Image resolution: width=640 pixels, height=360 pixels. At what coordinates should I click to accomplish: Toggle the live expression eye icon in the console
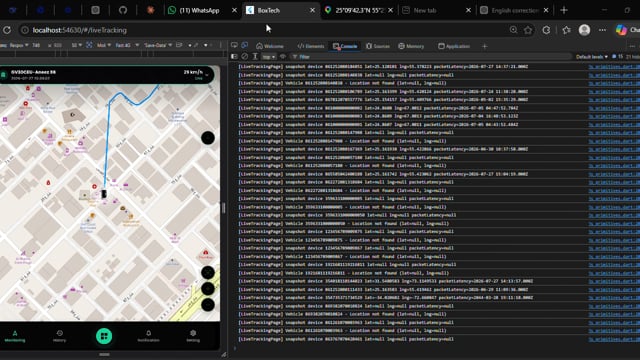point(282,56)
